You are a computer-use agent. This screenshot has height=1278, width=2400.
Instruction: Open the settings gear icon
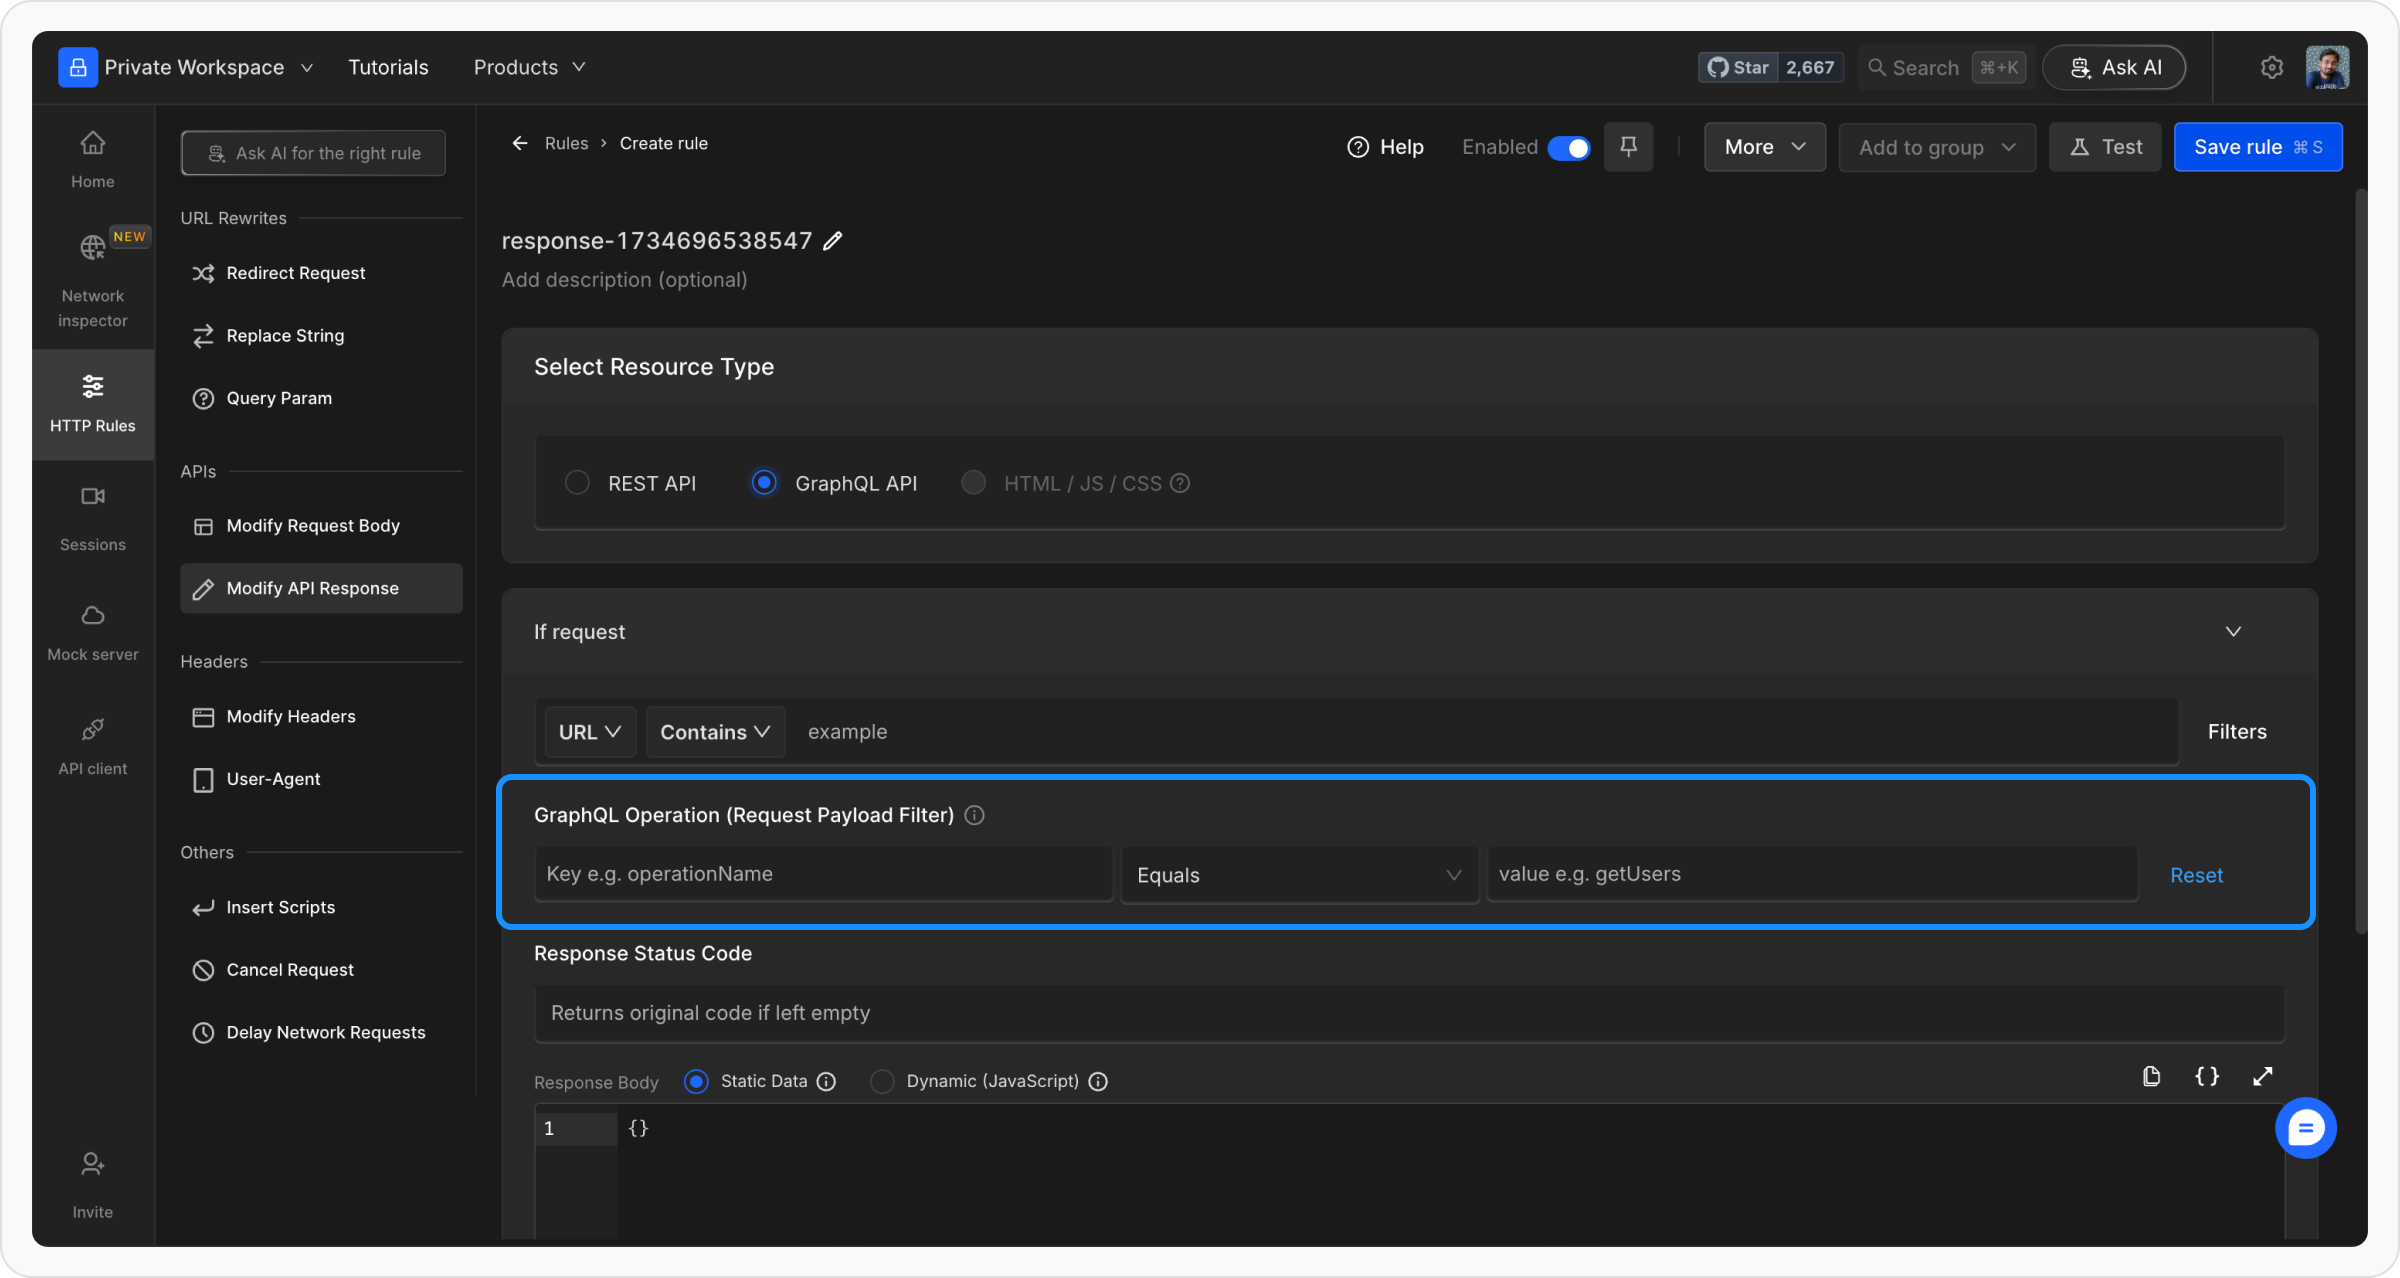point(2271,67)
